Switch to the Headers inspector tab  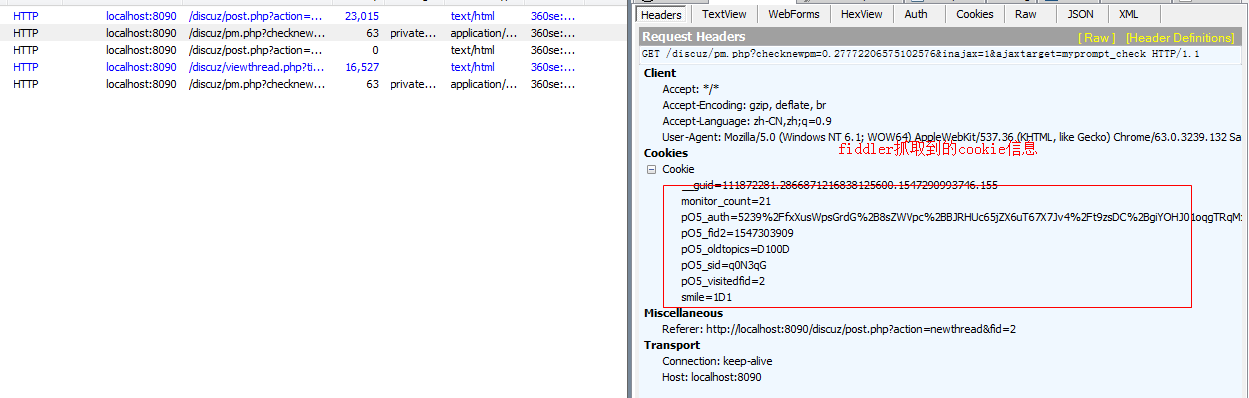click(x=661, y=15)
